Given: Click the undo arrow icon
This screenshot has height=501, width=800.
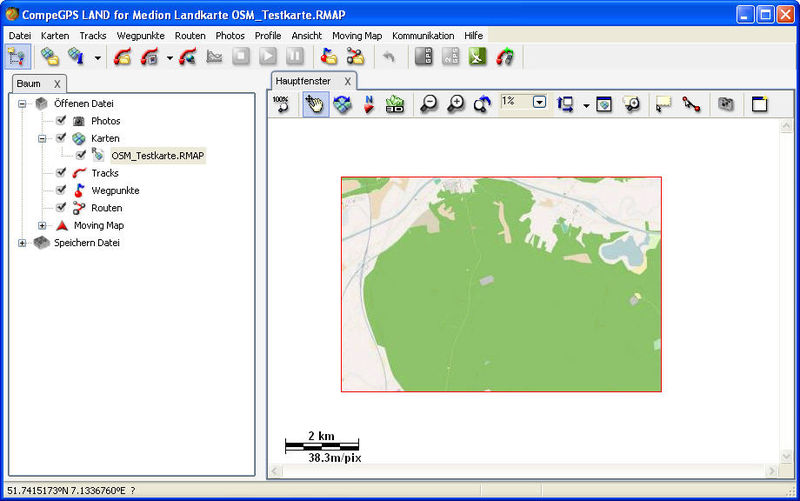Looking at the screenshot, I should click(388, 57).
